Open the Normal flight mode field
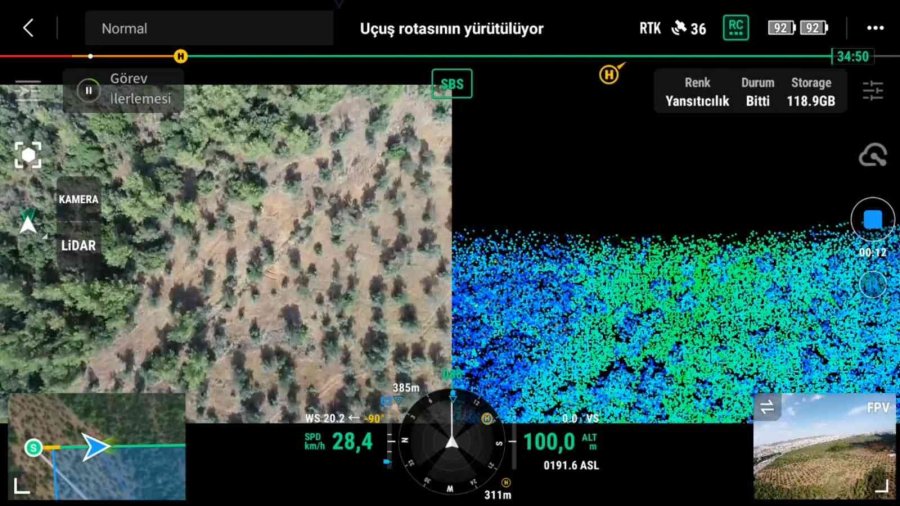The width and height of the screenshot is (900, 506). click(x=208, y=28)
